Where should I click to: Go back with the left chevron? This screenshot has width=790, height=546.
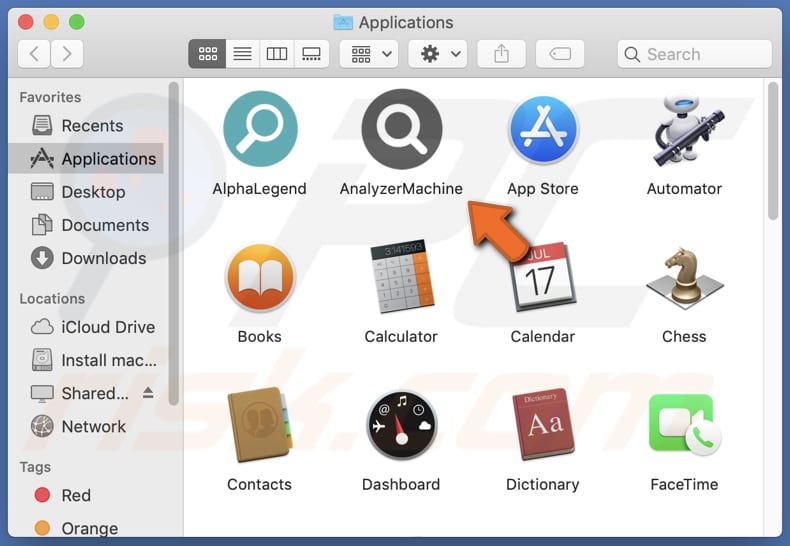[34, 54]
